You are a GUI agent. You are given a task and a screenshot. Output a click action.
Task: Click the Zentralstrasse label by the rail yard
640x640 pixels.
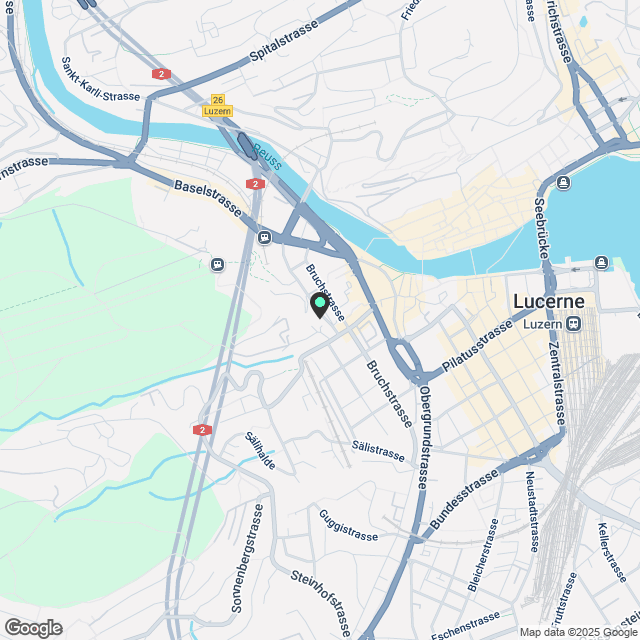[557, 383]
